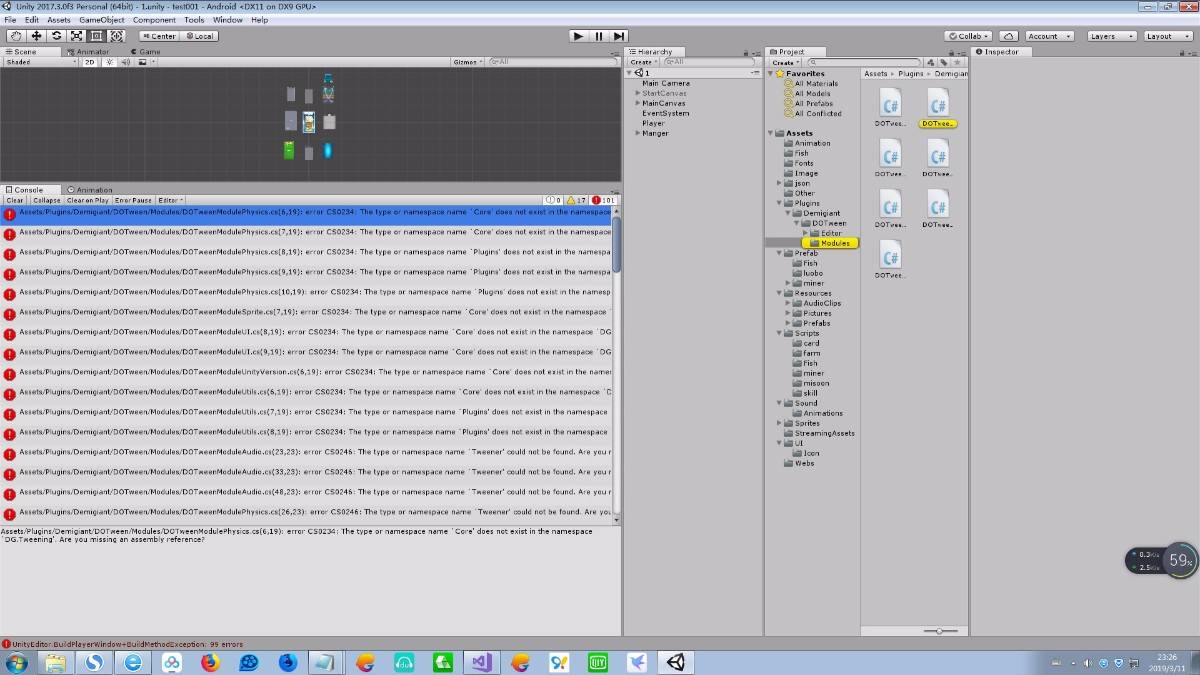Open Visual Studio from taskbar
1200x675 pixels.
[481, 662]
